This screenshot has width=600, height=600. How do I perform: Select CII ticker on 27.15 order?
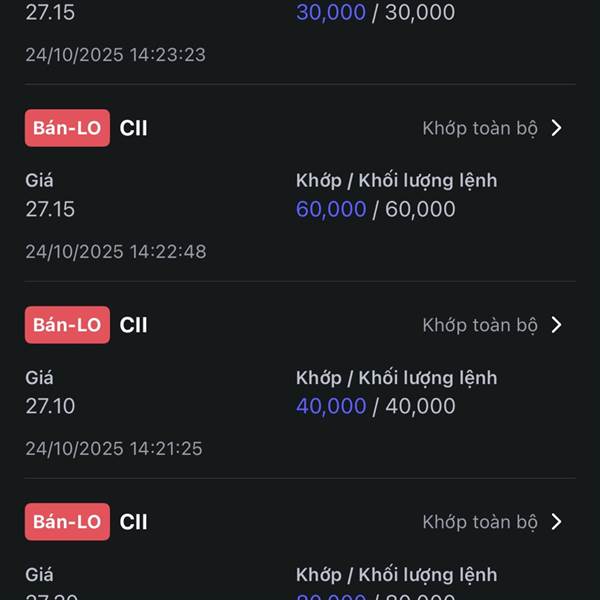pyautogui.click(x=133, y=128)
